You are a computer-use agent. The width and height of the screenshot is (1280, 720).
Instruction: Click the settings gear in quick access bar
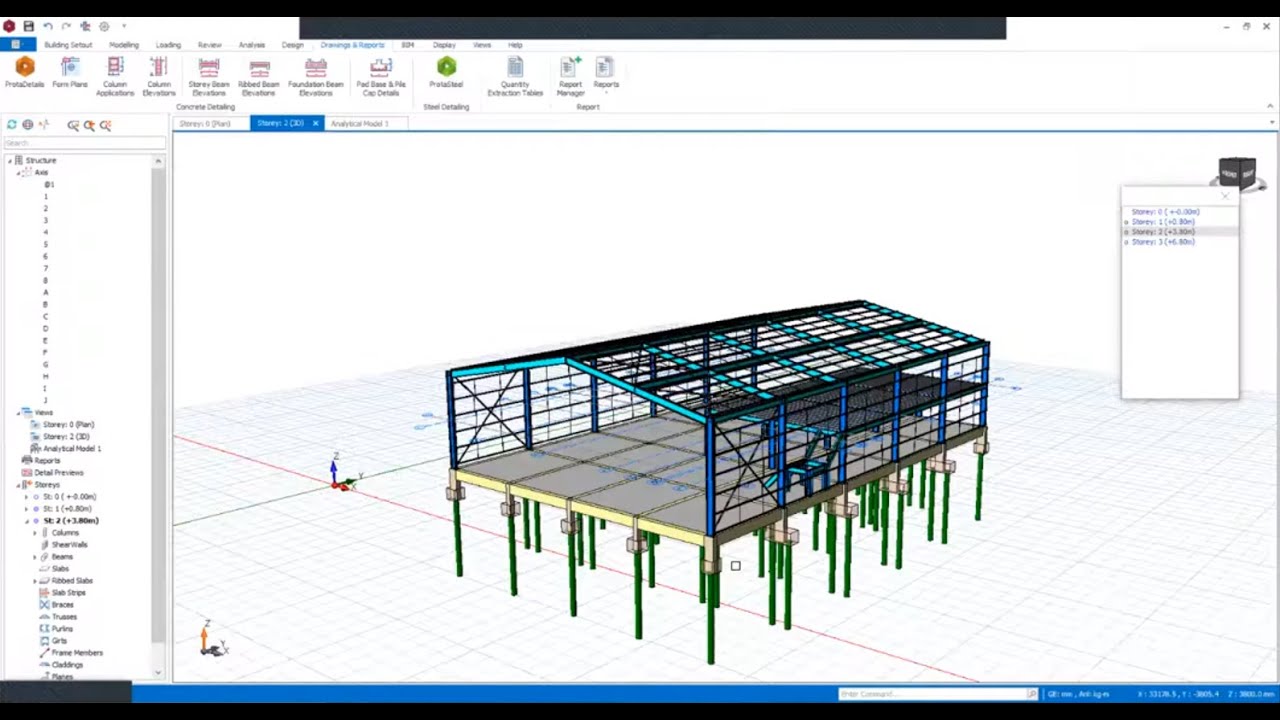coord(104,26)
